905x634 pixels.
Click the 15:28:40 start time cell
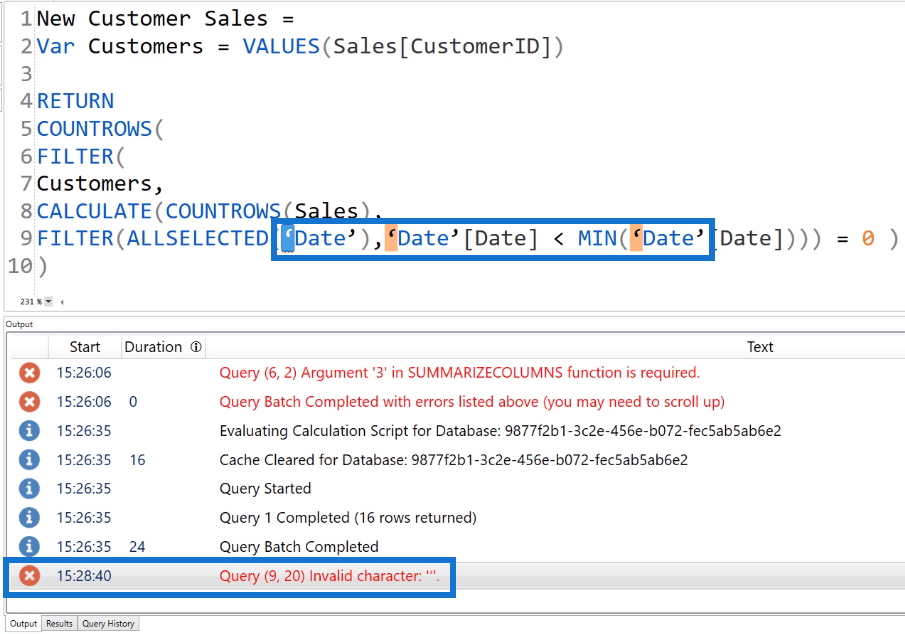tap(84, 576)
